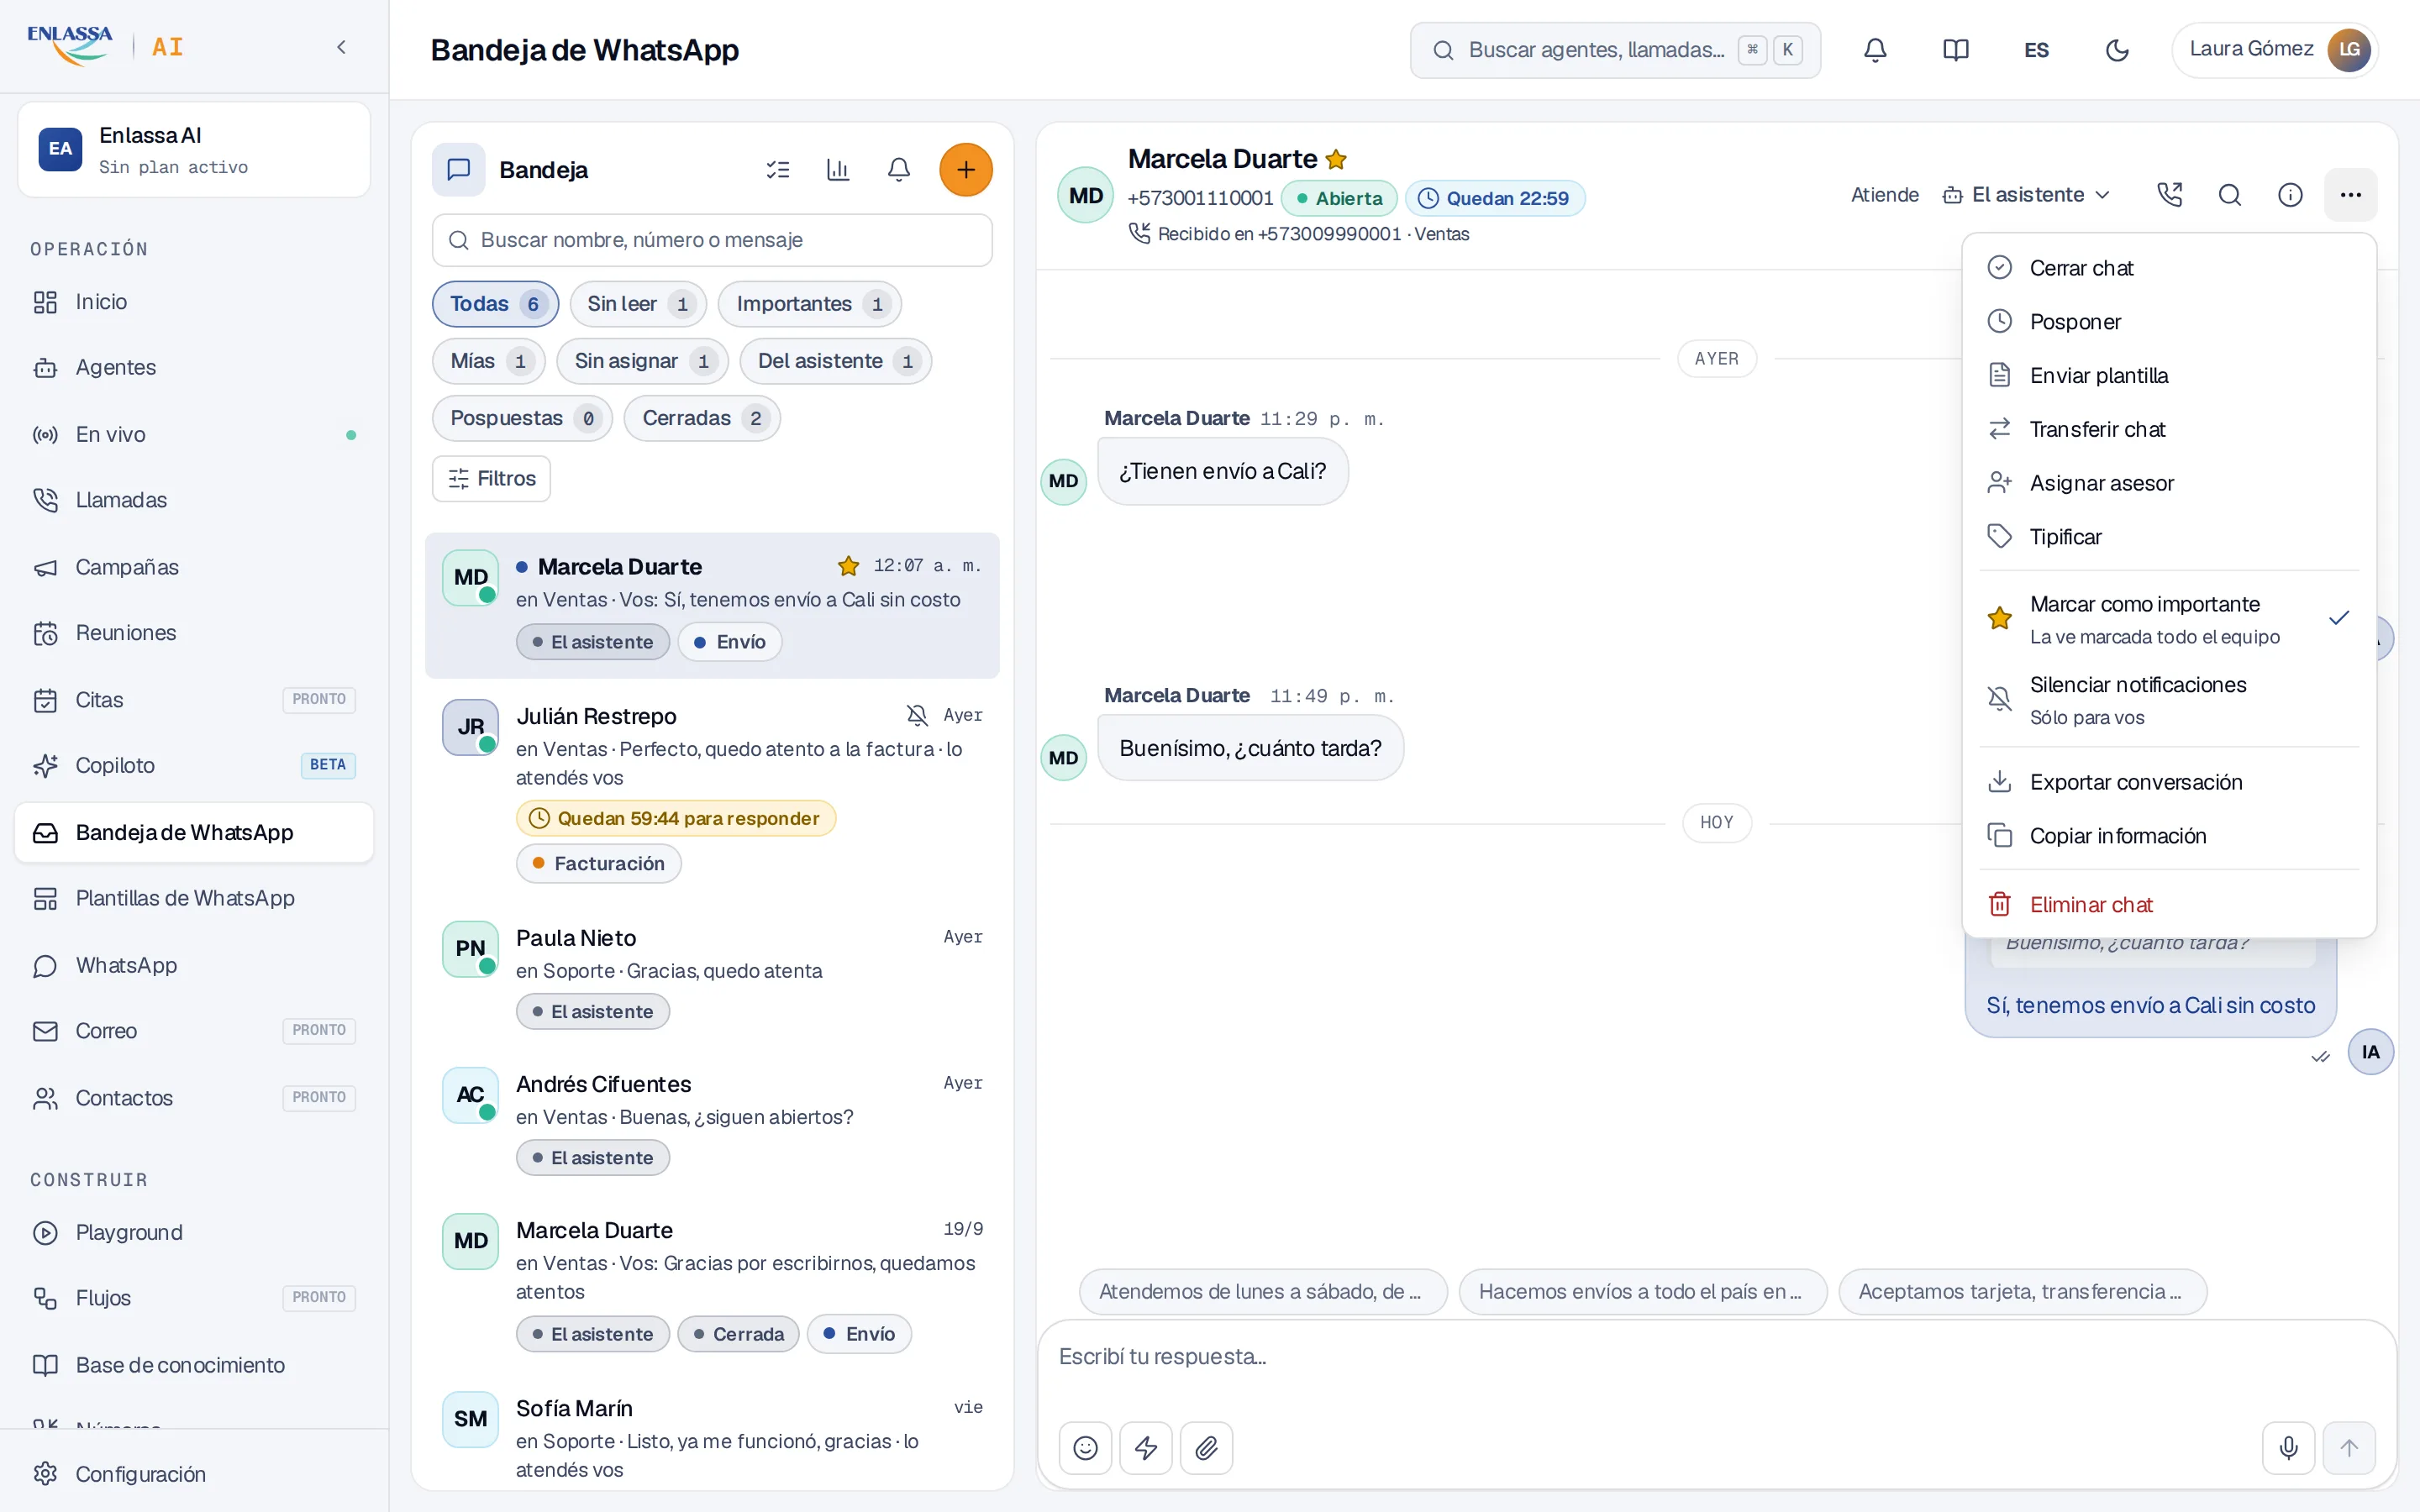Choose Cerrar chat from the menu
Viewport: 2420px width, 1512px height.
point(2169,268)
